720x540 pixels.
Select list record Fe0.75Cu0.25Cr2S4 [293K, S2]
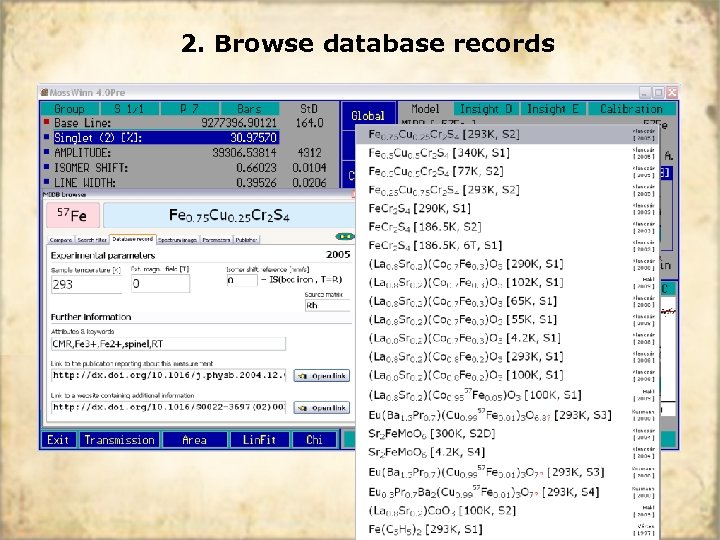click(x=507, y=135)
